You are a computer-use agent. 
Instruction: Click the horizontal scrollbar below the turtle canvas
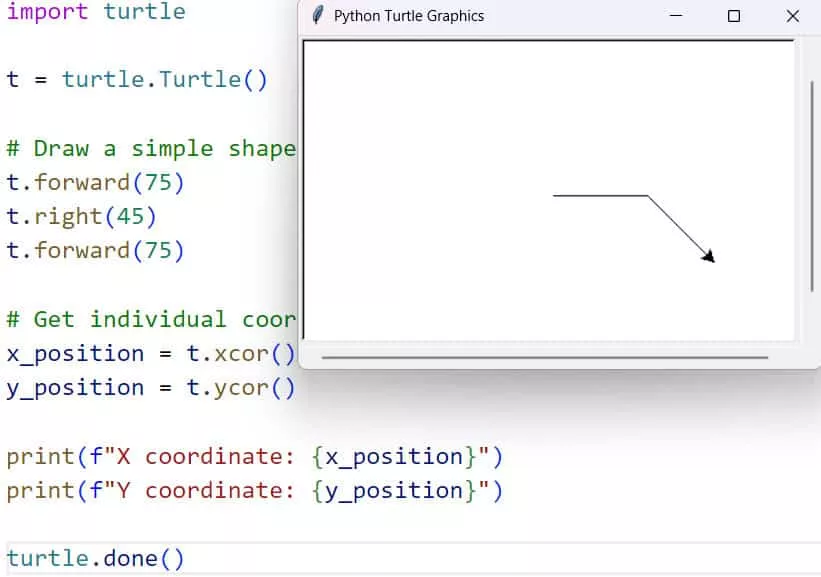tap(544, 356)
